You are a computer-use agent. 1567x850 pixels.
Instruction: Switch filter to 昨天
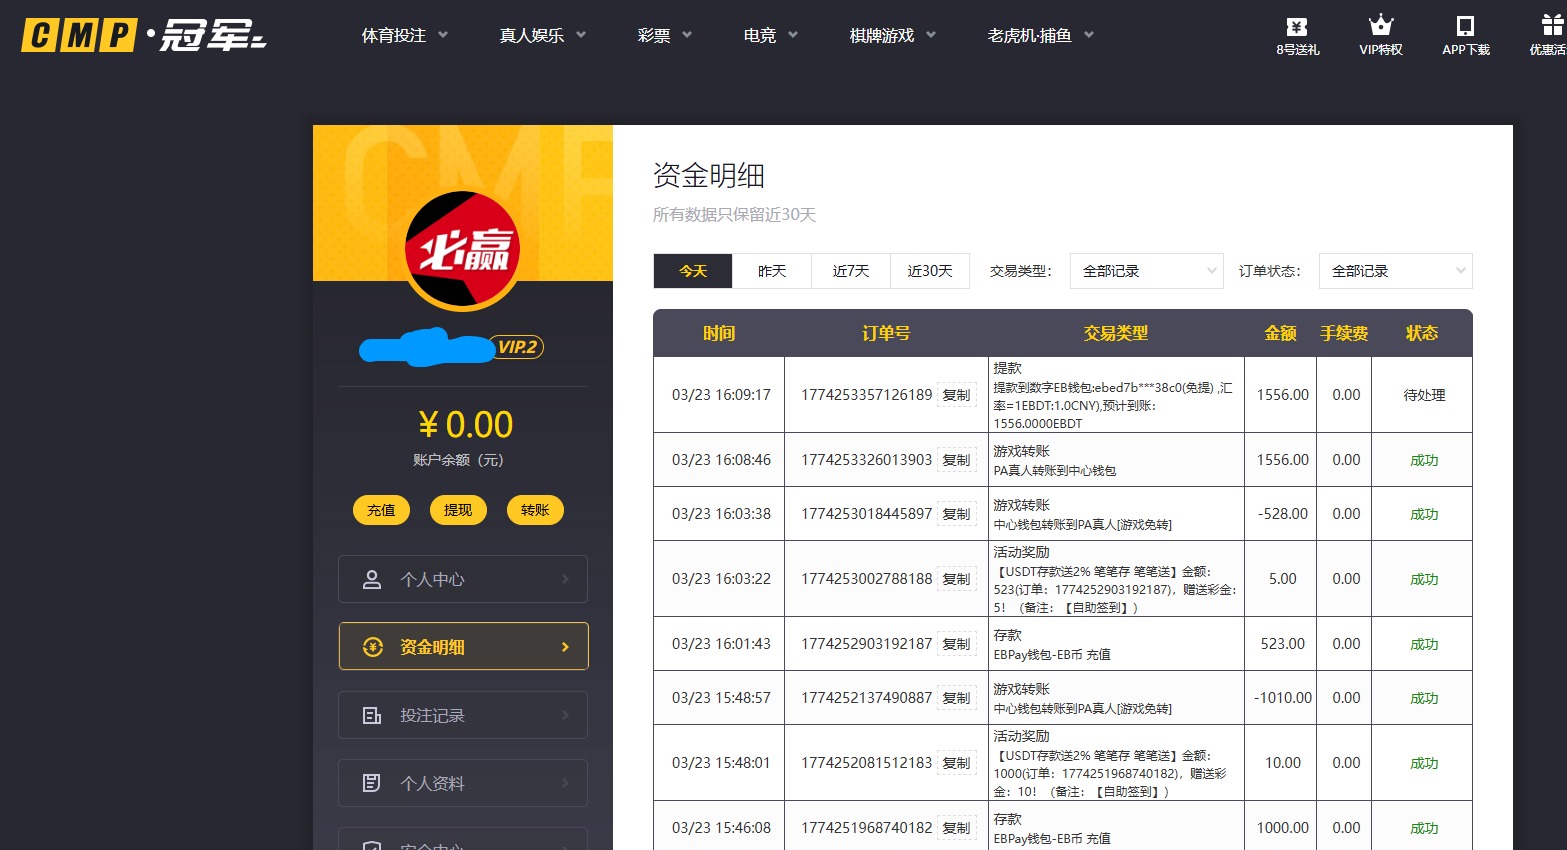pyautogui.click(x=771, y=270)
